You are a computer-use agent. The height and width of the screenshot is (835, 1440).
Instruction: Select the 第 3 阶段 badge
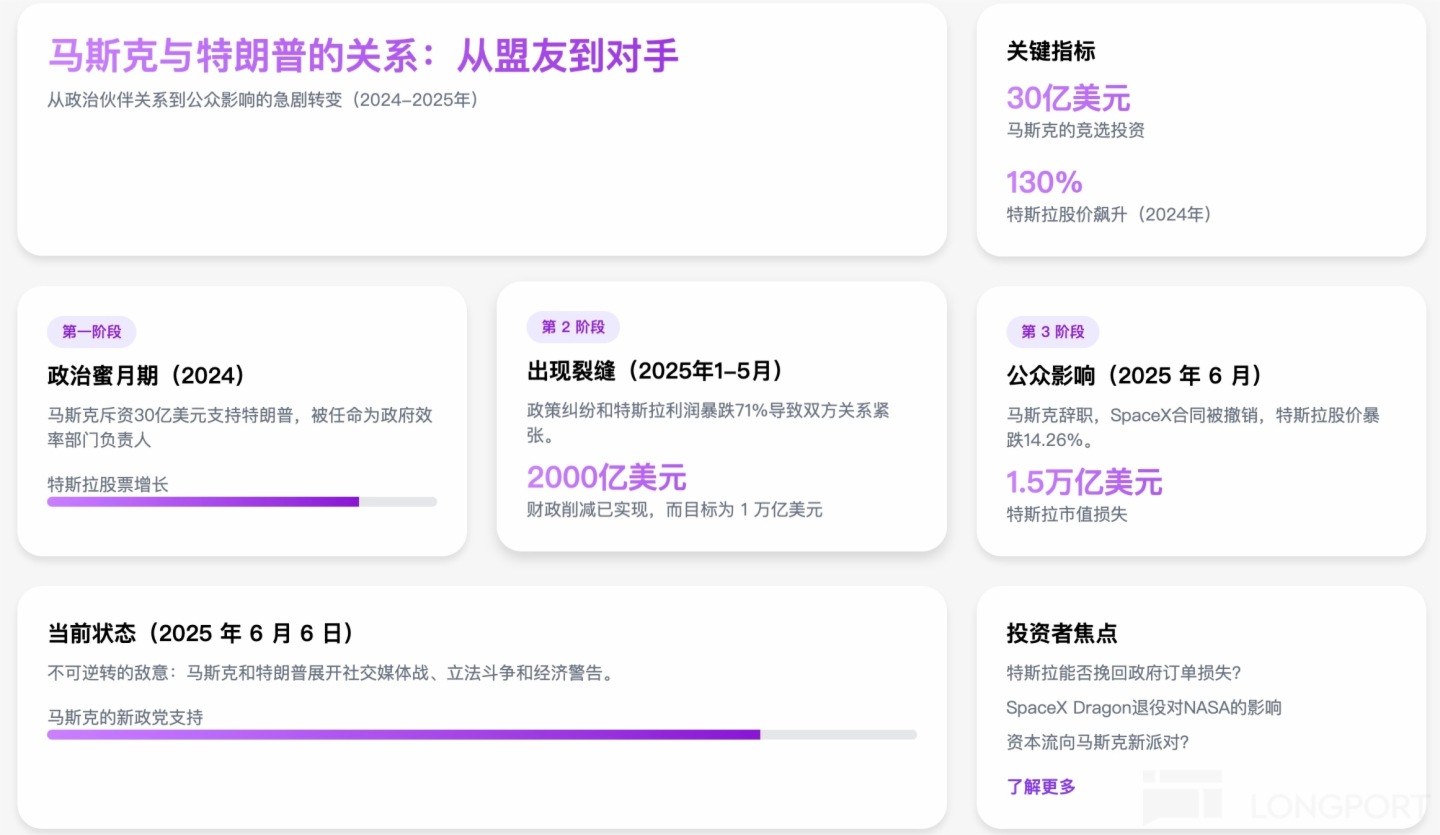point(1052,332)
